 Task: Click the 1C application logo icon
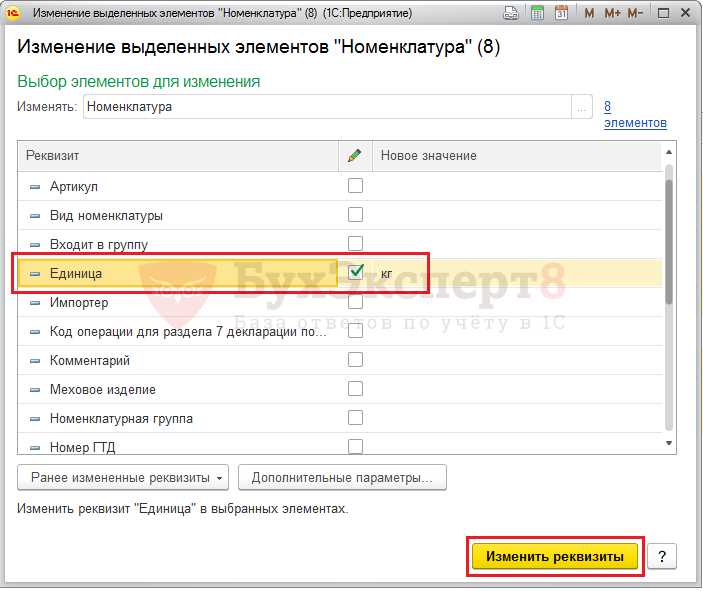tap(13, 13)
